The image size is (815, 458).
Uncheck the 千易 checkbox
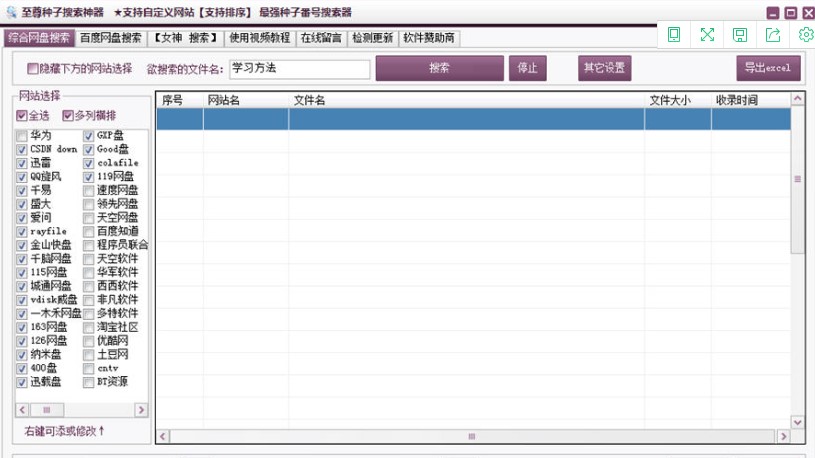[x=22, y=191]
